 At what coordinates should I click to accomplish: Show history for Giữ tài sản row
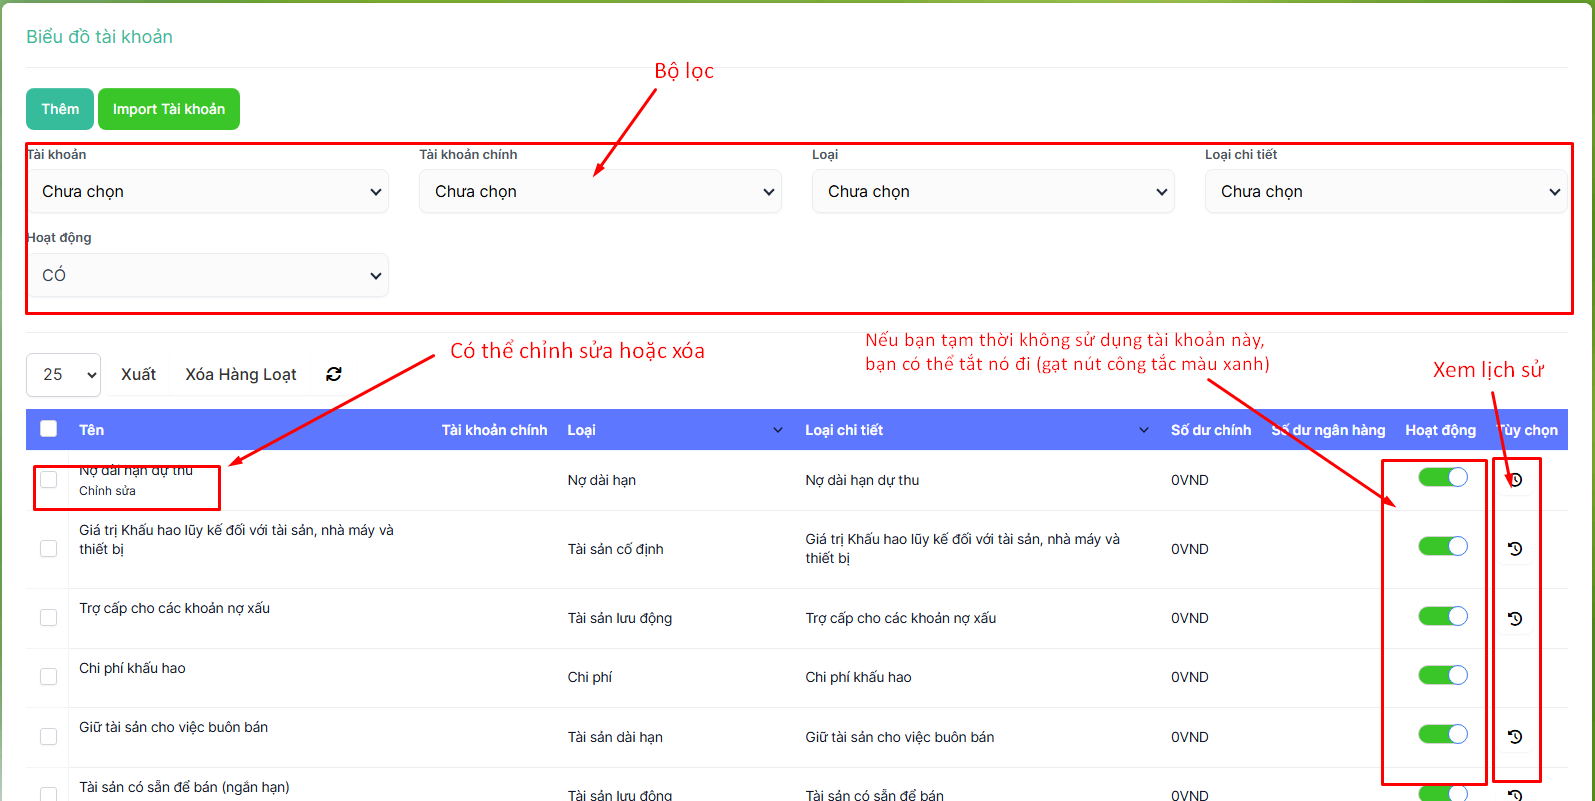[1515, 737]
